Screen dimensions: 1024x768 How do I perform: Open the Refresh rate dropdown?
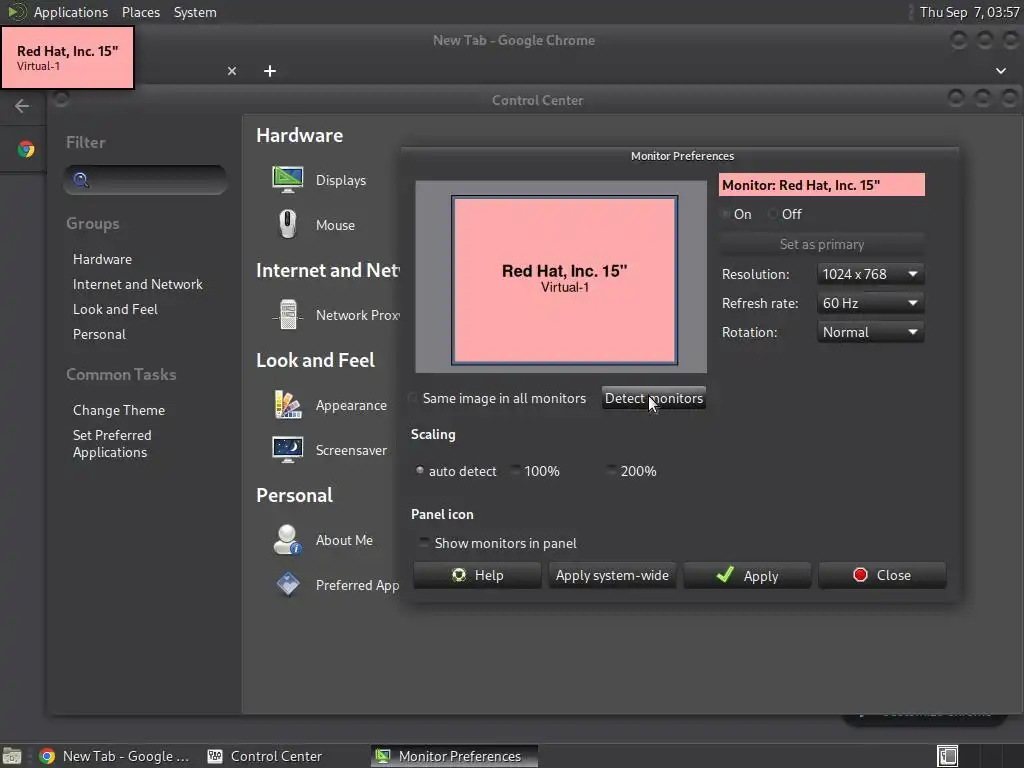871,303
